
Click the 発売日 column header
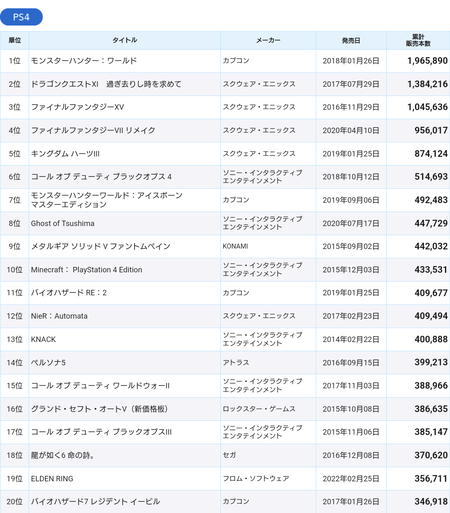(351, 40)
